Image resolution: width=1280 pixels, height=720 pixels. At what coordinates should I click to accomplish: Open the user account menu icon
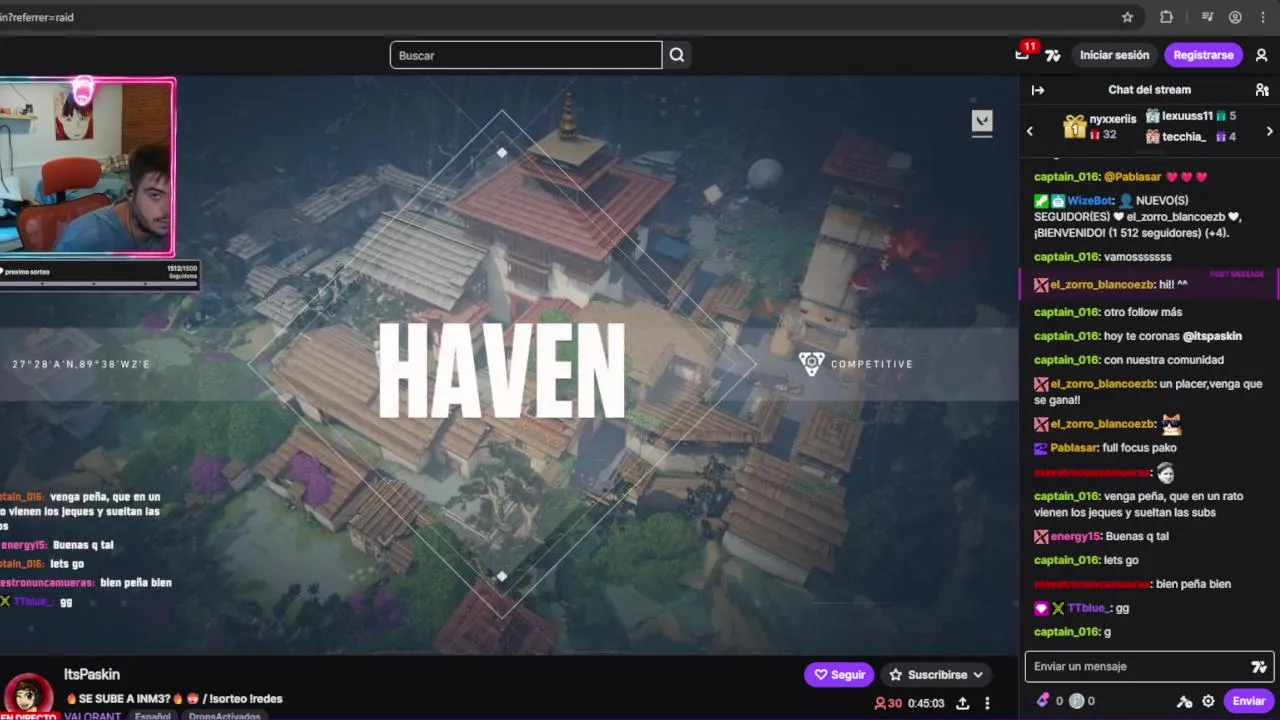tap(1262, 55)
